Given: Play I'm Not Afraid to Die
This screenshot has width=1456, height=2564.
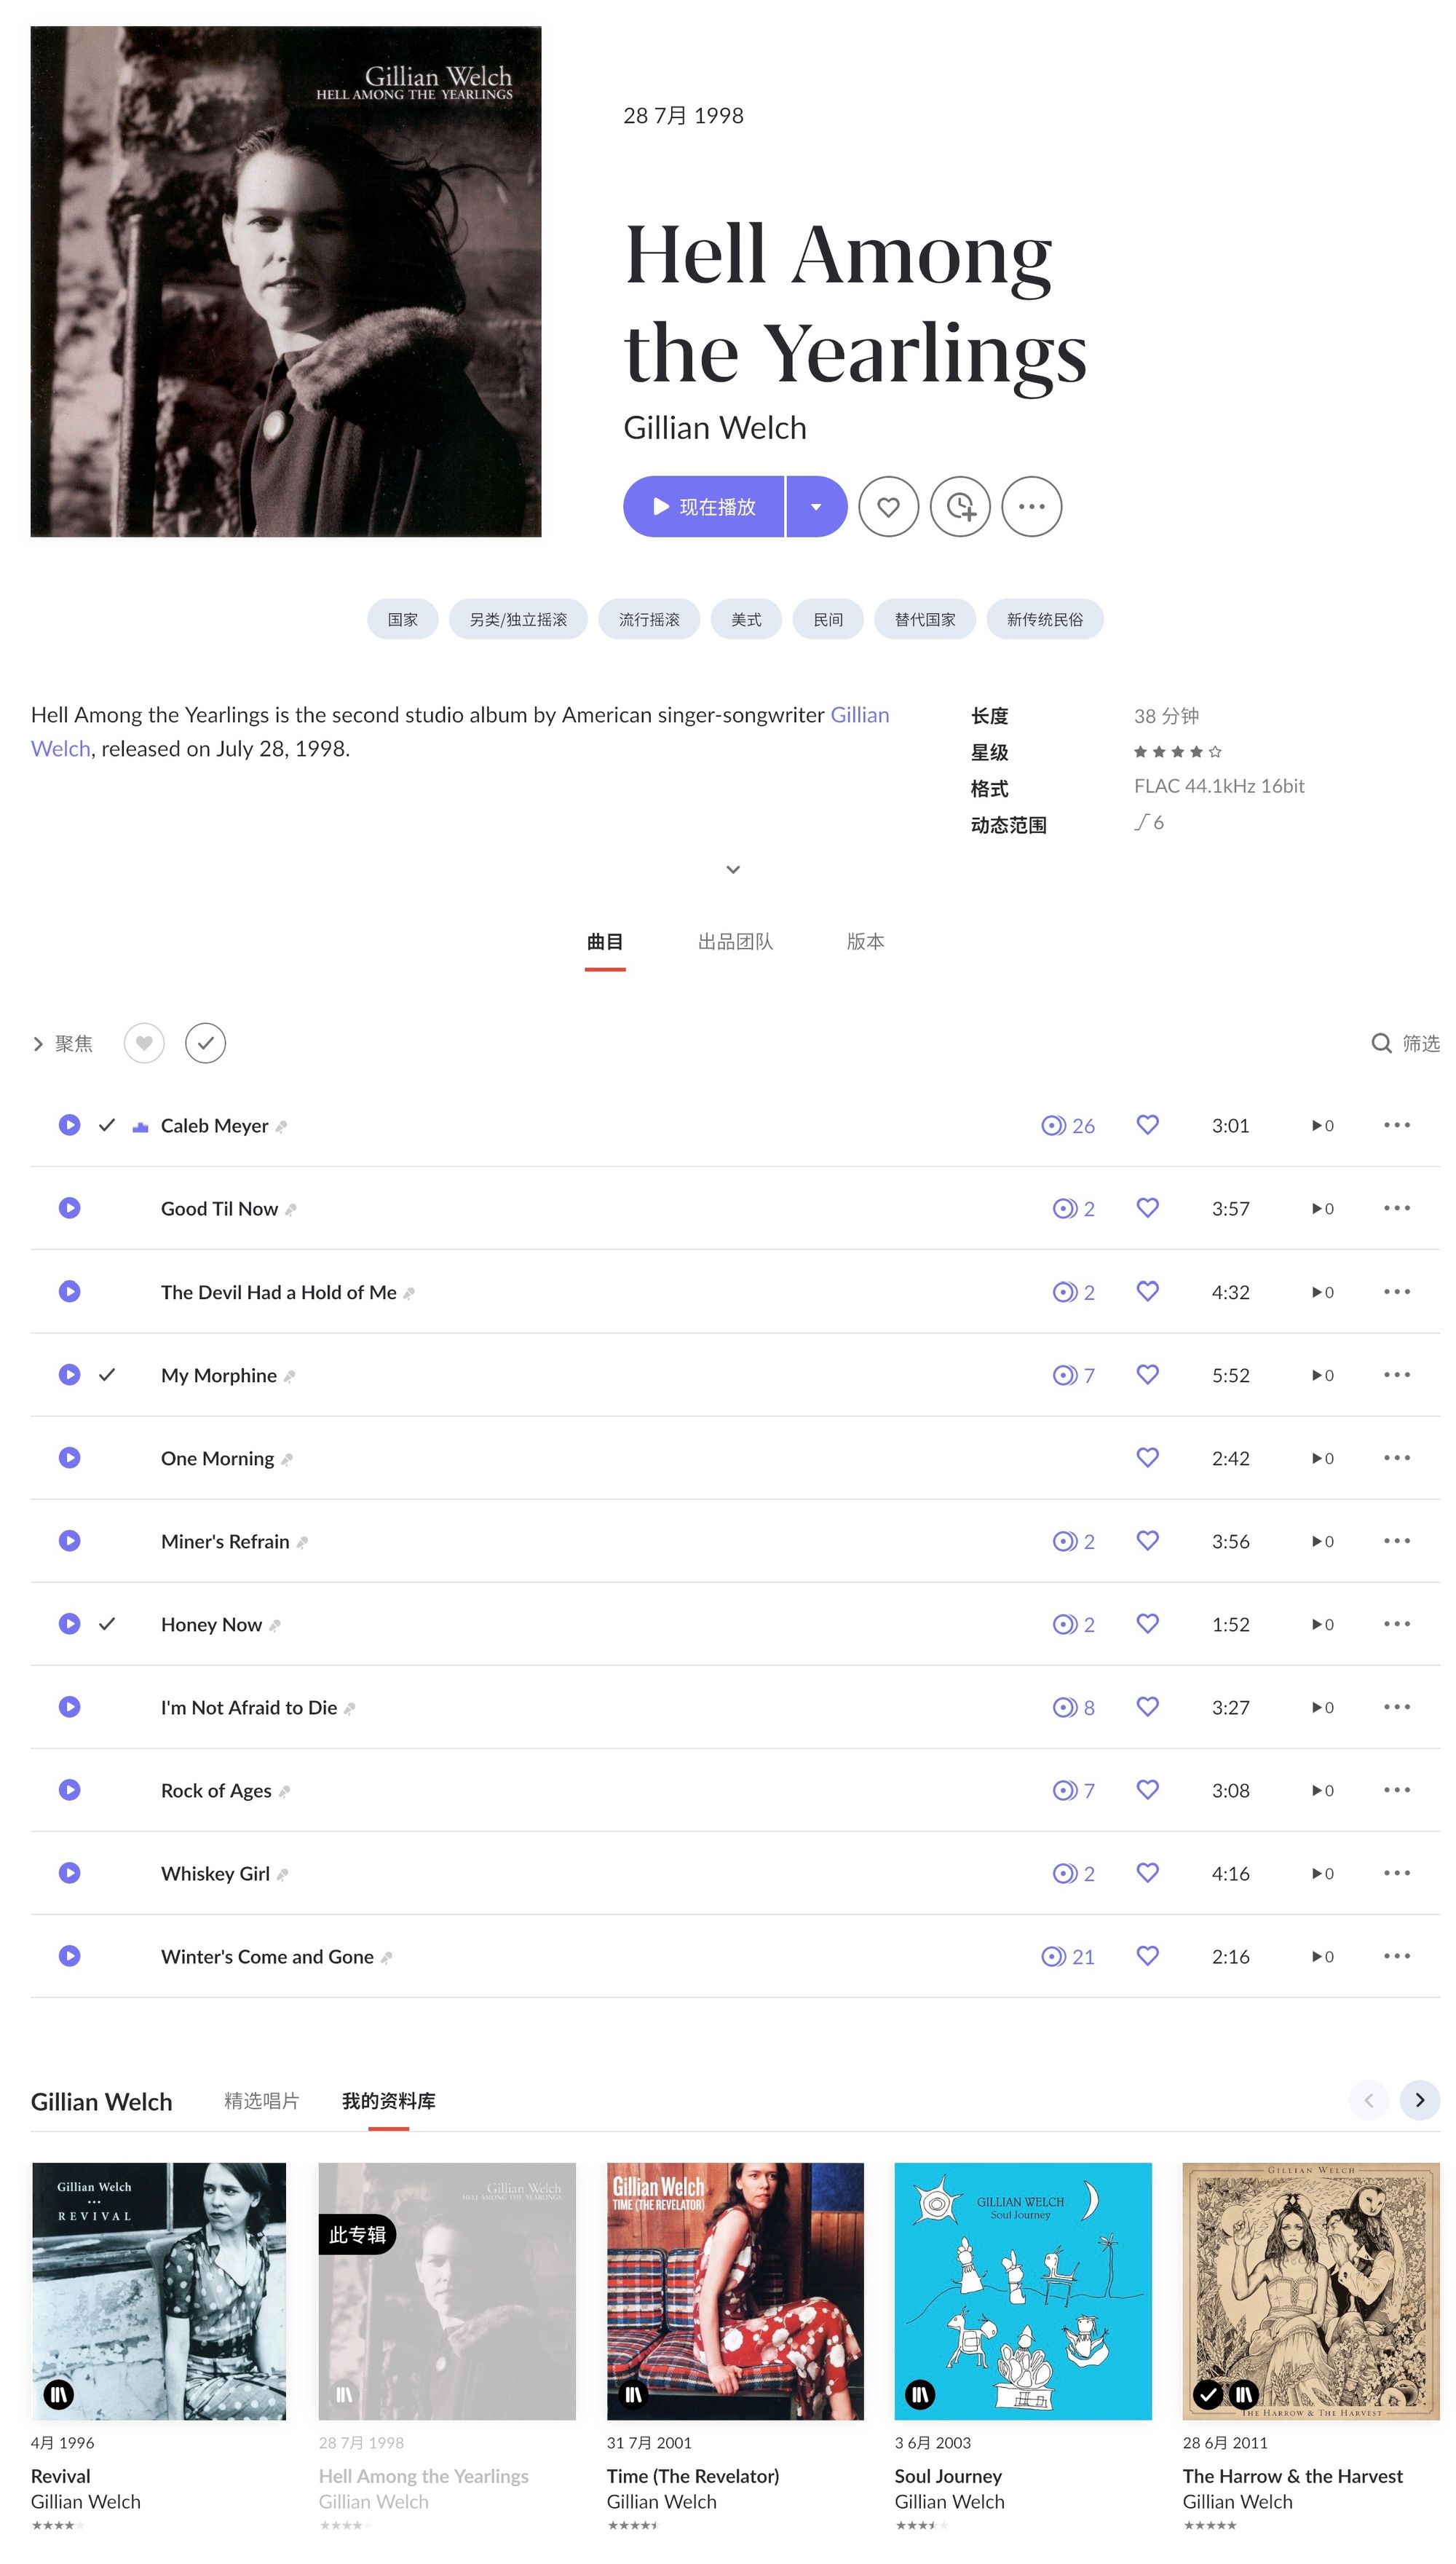Looking at the screenshot, I should point(69,1706).
